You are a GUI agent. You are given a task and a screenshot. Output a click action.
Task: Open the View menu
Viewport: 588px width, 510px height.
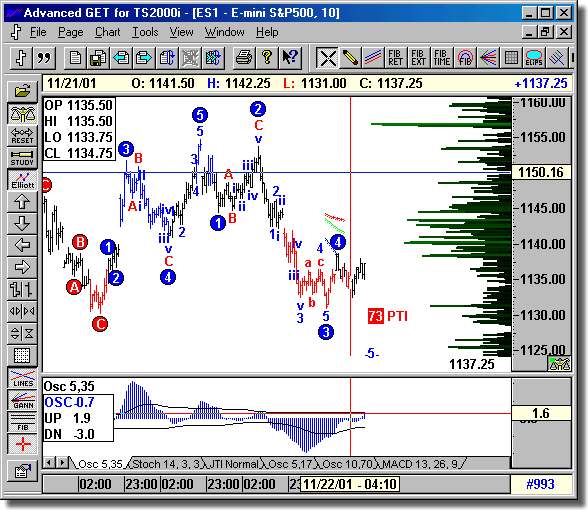click(x=182, y=32)
